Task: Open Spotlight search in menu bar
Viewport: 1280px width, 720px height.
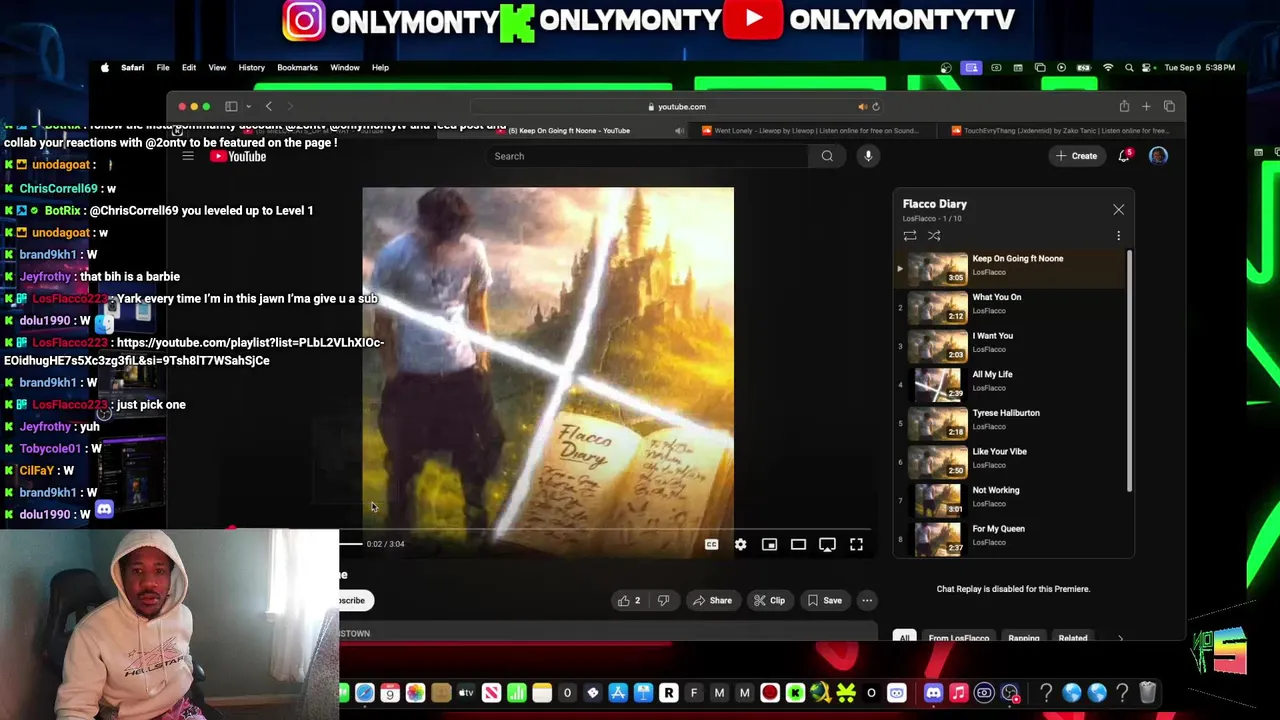Action: (1129, 68)
